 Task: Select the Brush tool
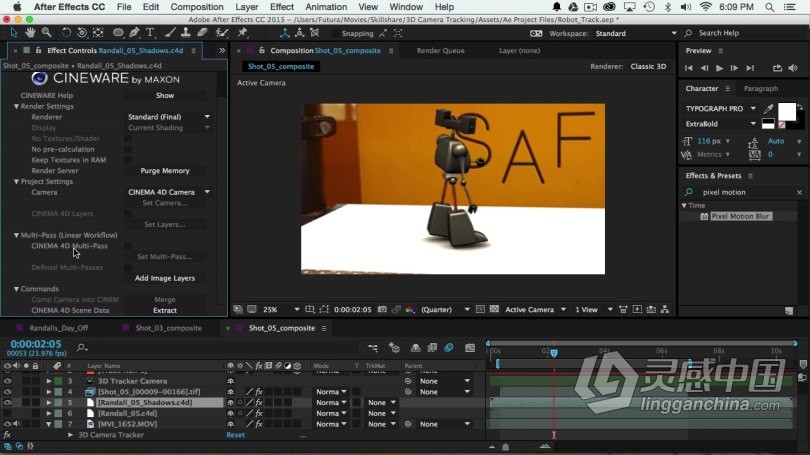click(170, 33)
